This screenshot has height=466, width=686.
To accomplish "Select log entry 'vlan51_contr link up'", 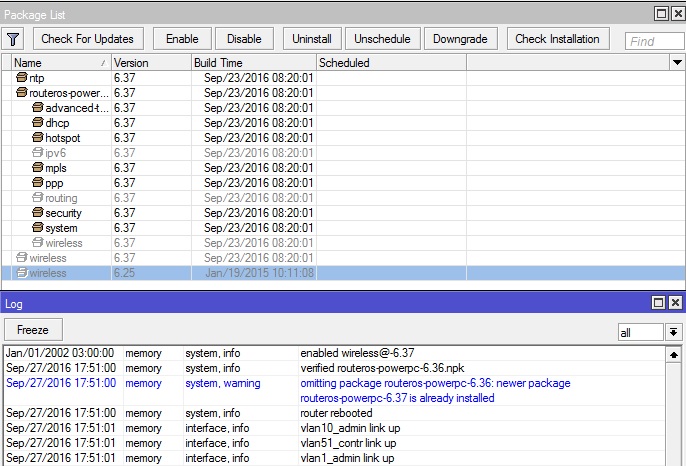I will tap(348, 443).
